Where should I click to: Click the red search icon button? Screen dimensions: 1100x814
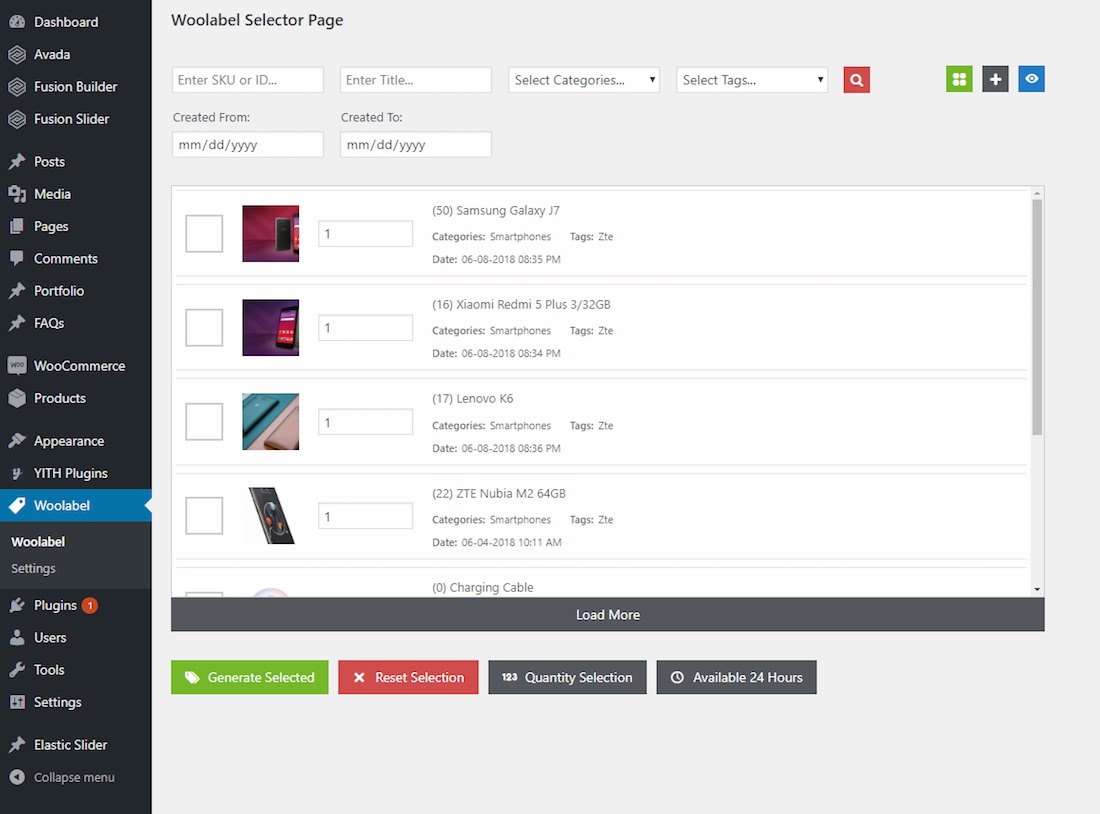pos(857,80)
